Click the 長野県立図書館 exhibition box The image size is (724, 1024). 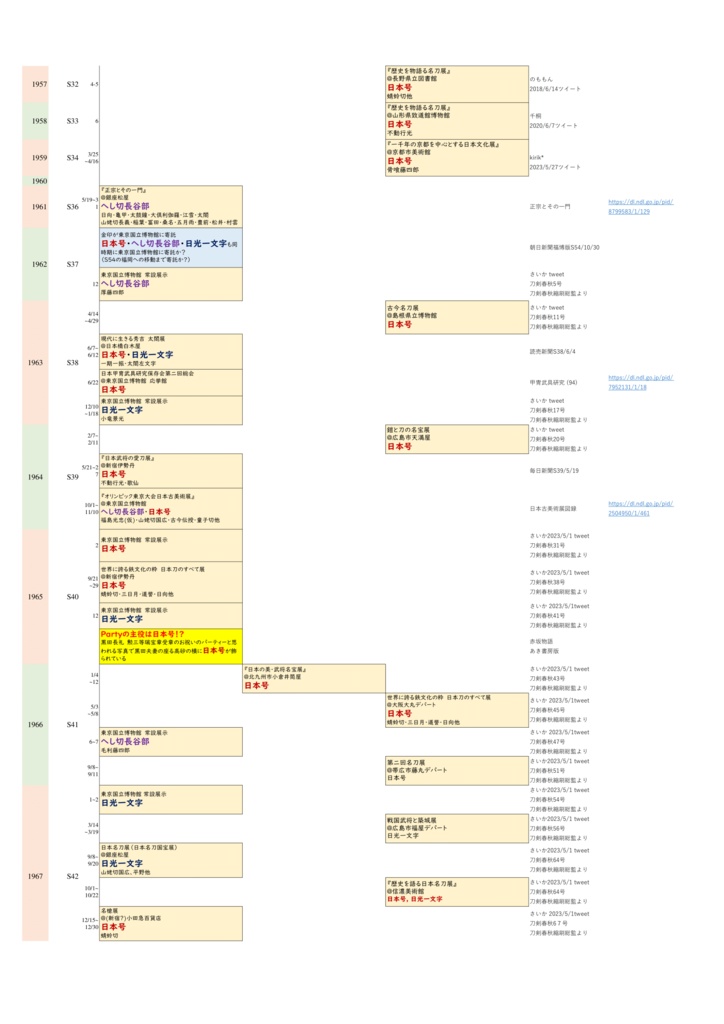pos(457,84)
